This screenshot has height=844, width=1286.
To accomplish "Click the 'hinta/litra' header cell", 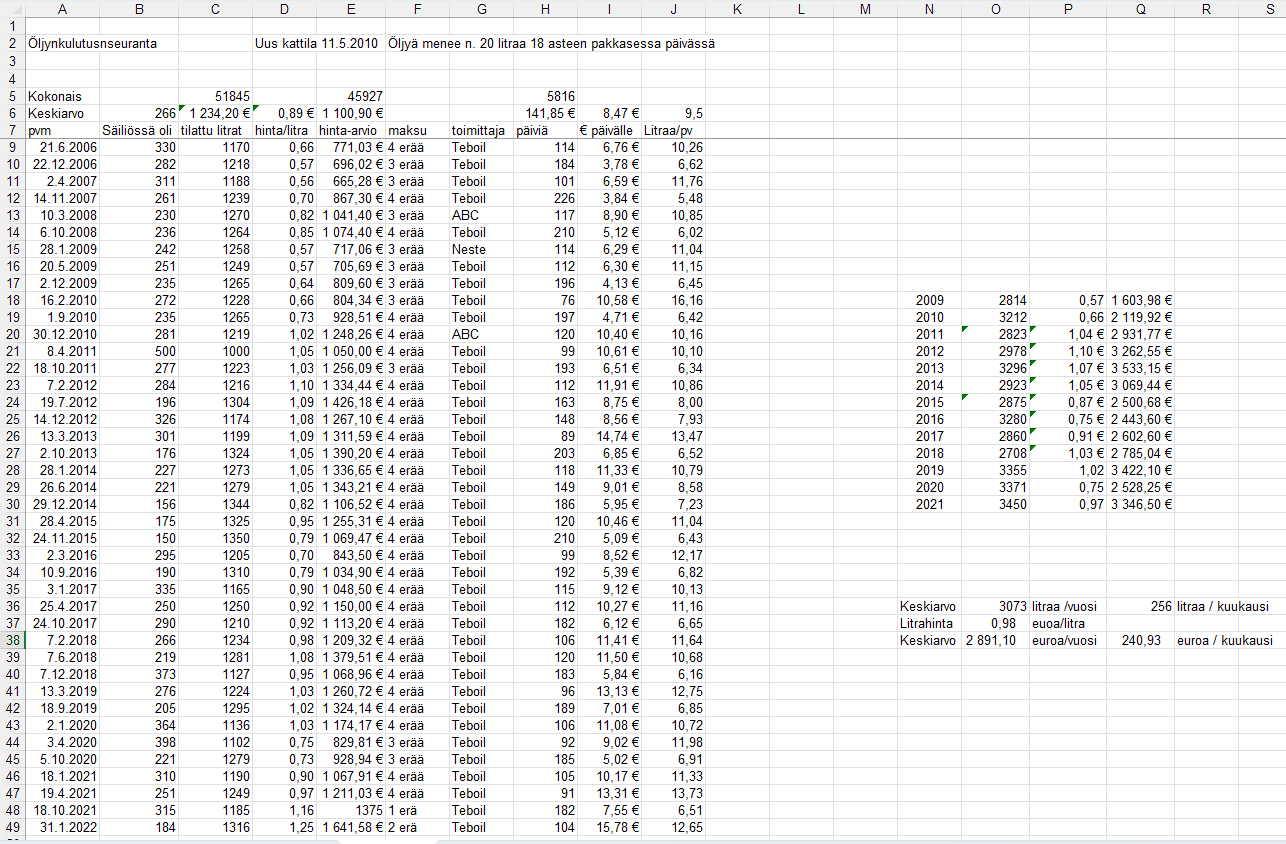I will click(x=284, y=130).
